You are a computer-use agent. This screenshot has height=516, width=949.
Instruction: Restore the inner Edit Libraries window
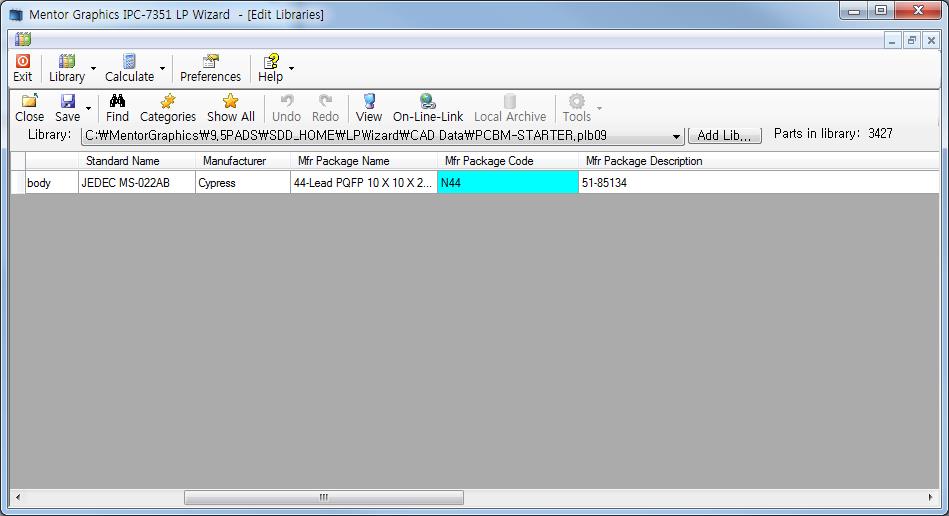[x=911, y=41]
